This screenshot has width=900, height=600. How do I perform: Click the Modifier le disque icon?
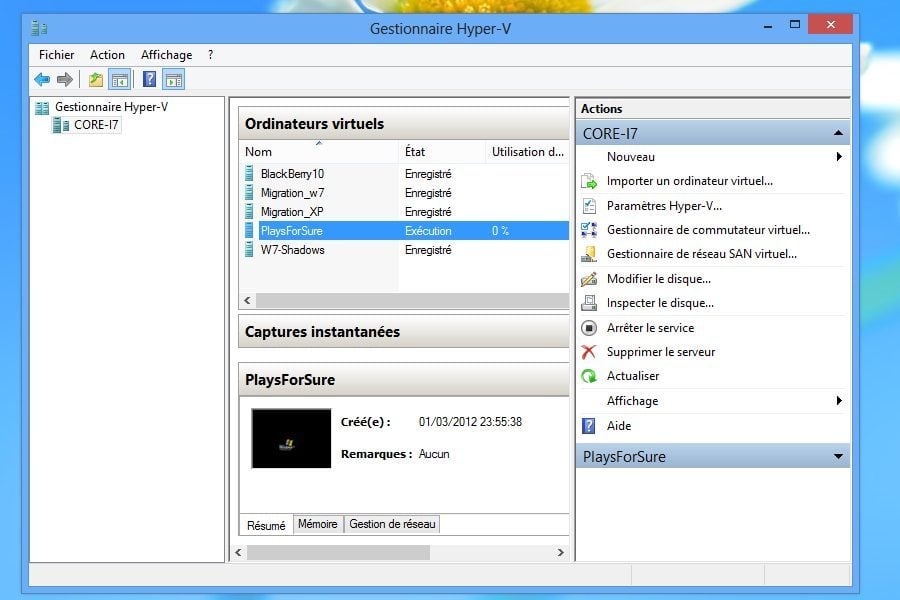[589, 279]
